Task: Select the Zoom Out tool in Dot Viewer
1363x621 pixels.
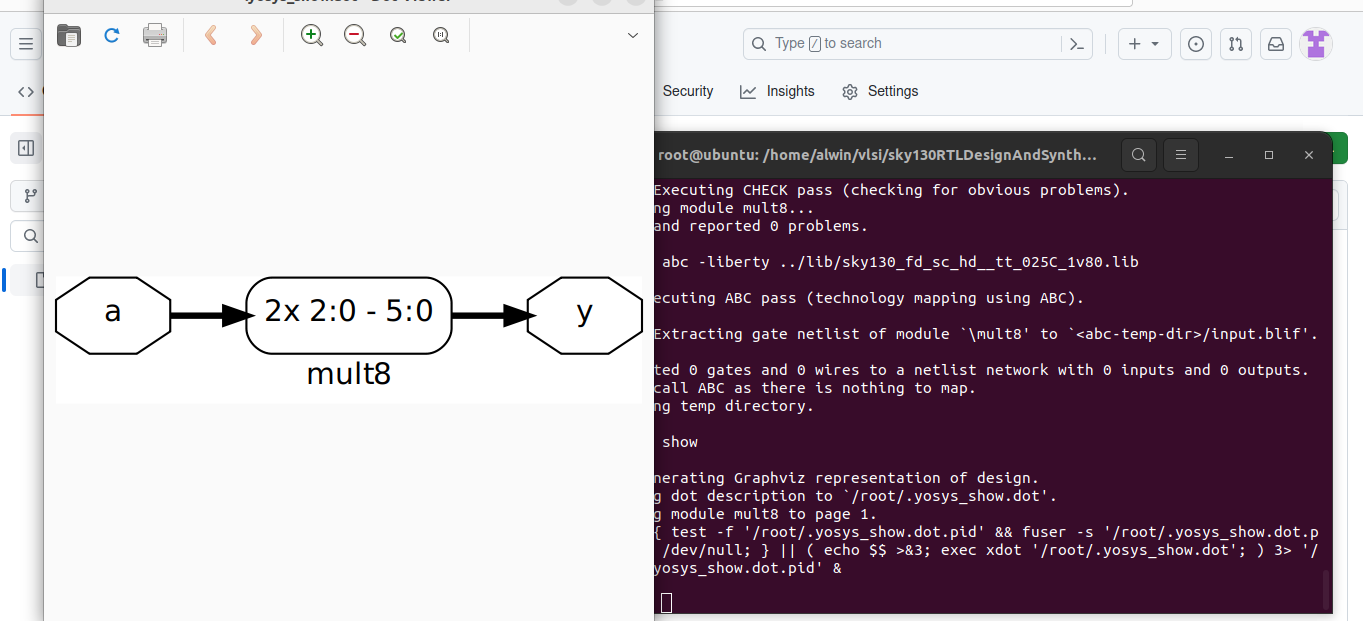Action: click(354, 34)
